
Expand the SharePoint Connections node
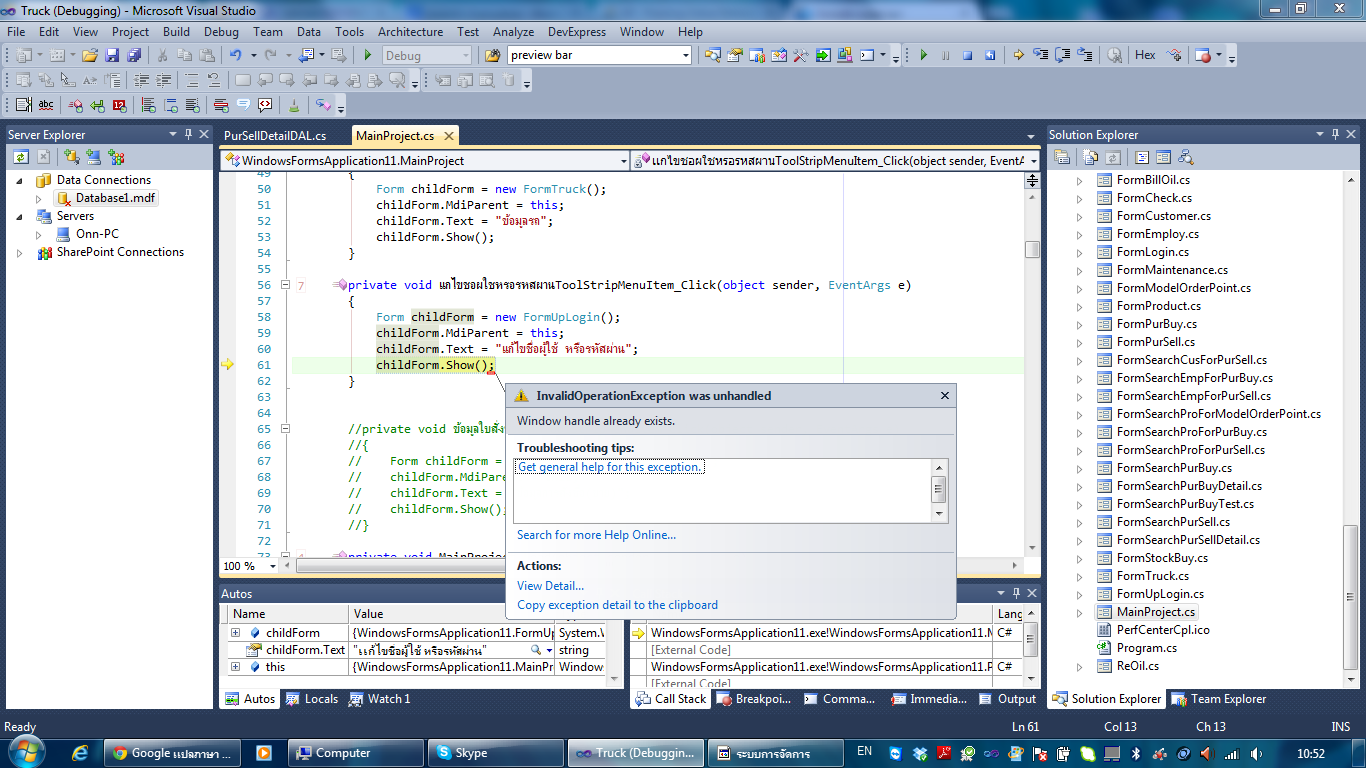tap(20, 252)
